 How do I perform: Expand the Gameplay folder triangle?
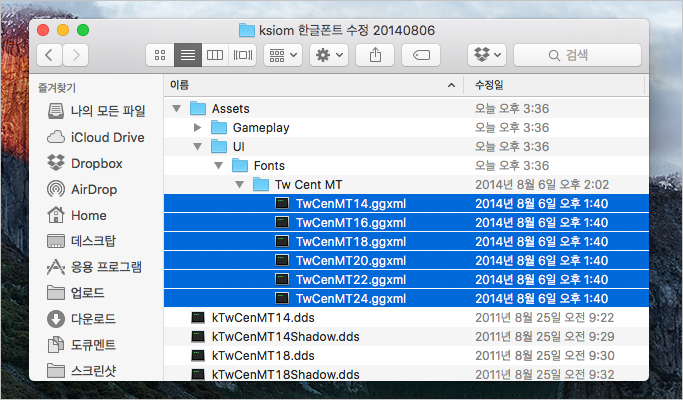click(x=197, y=128)
